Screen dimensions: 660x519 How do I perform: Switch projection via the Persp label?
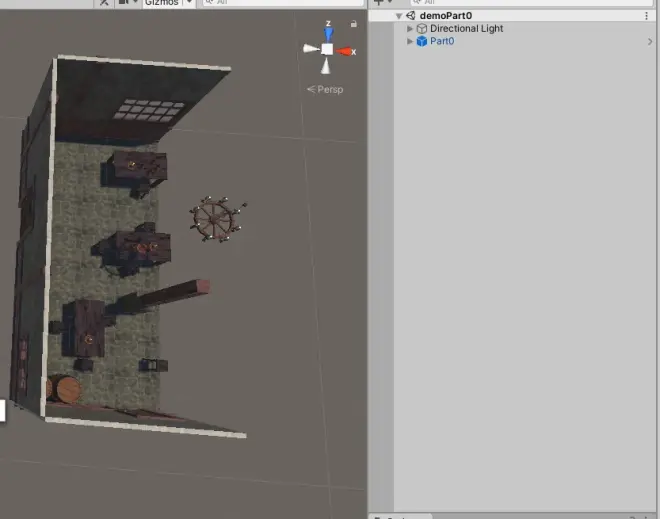325,89
